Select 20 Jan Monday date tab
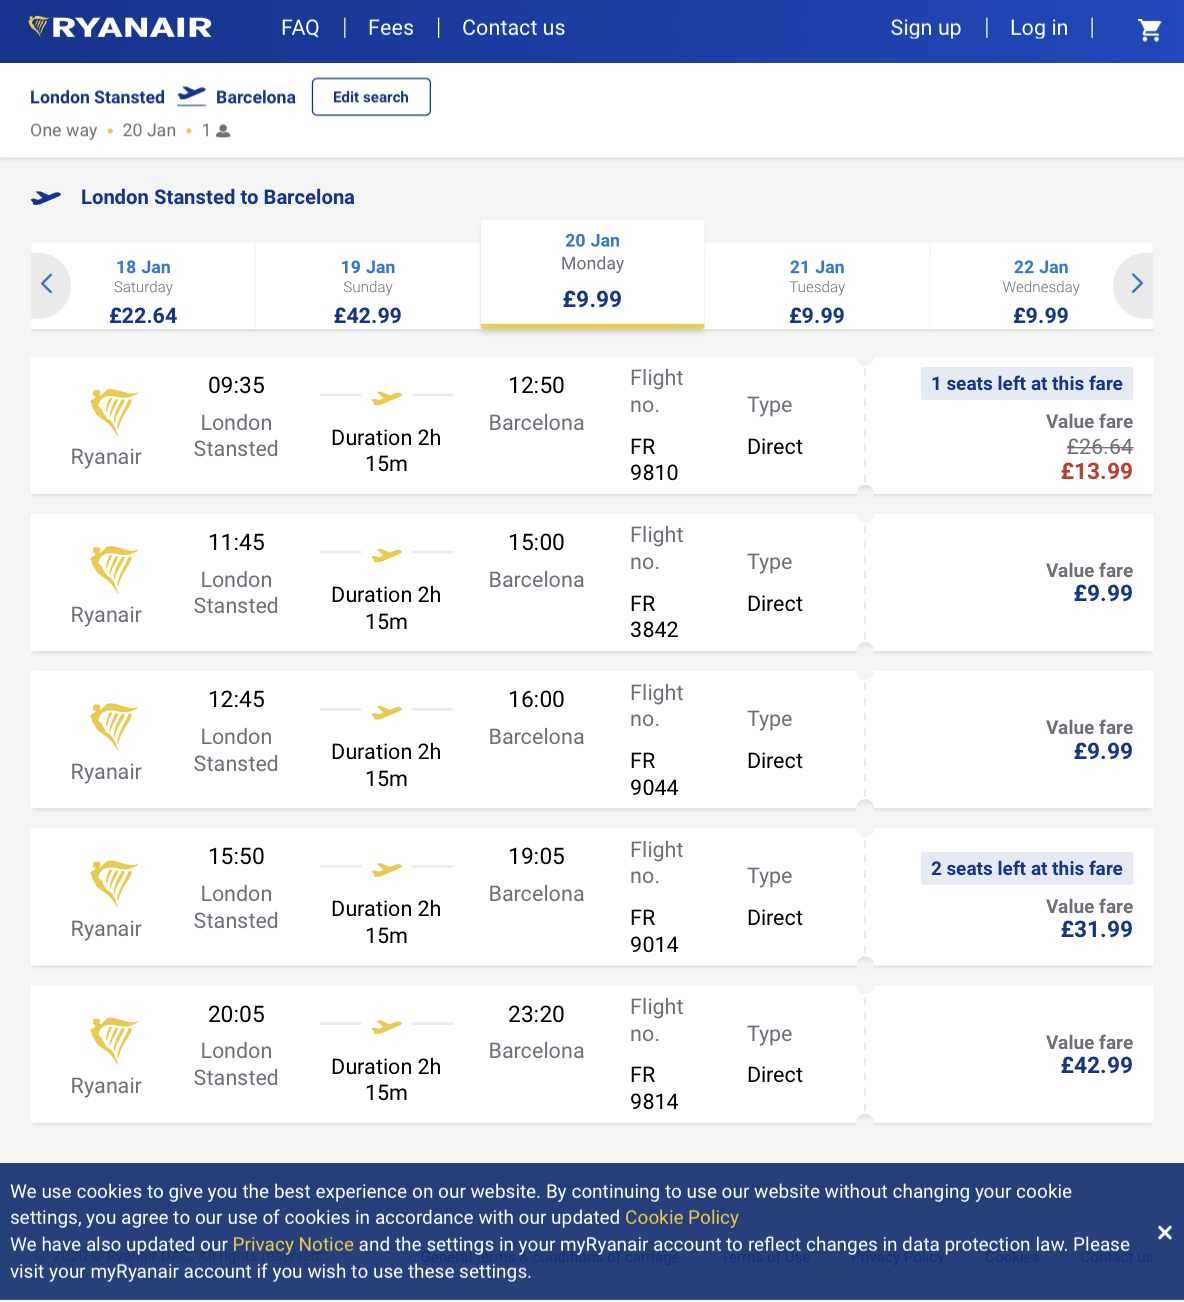This screenshot has height=1302, width=1184. pos(592,273)
